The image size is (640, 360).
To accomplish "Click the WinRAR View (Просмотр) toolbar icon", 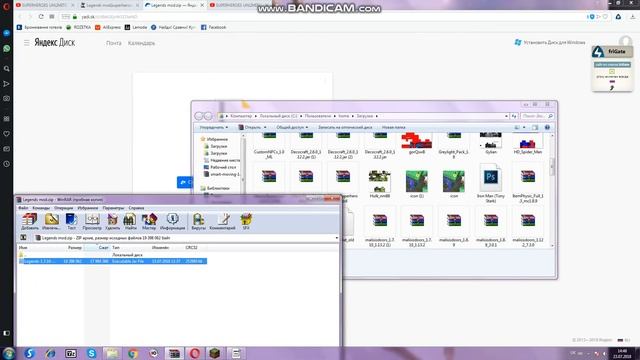I will pos(92,222).
